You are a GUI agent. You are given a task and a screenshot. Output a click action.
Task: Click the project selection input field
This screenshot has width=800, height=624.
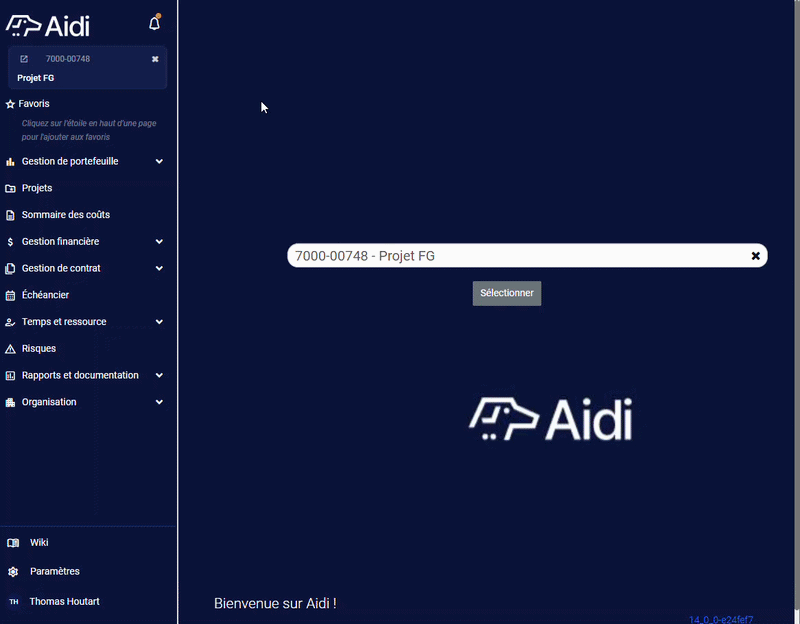527,256
